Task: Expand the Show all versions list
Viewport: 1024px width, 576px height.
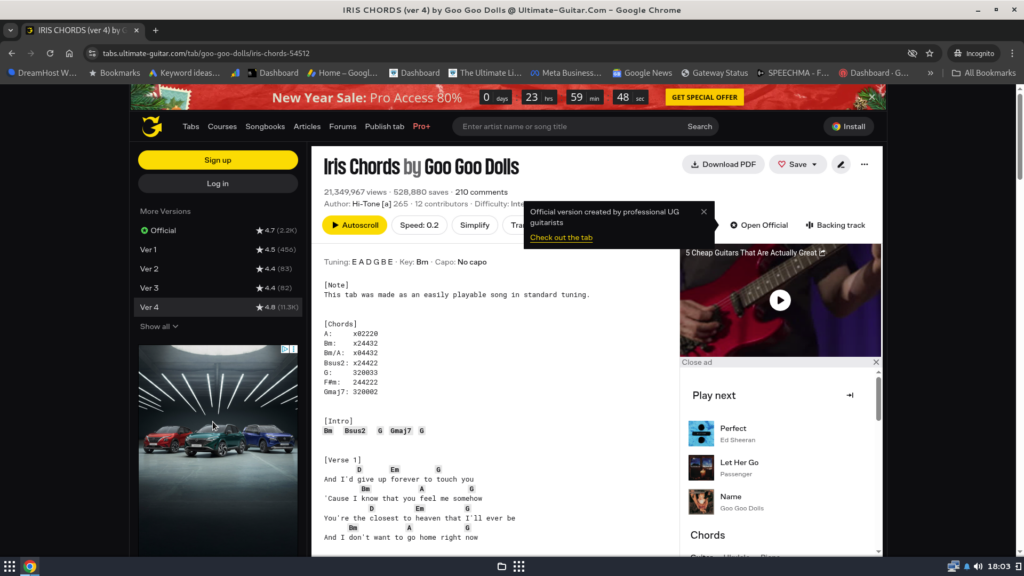Action: click(159, 326)
